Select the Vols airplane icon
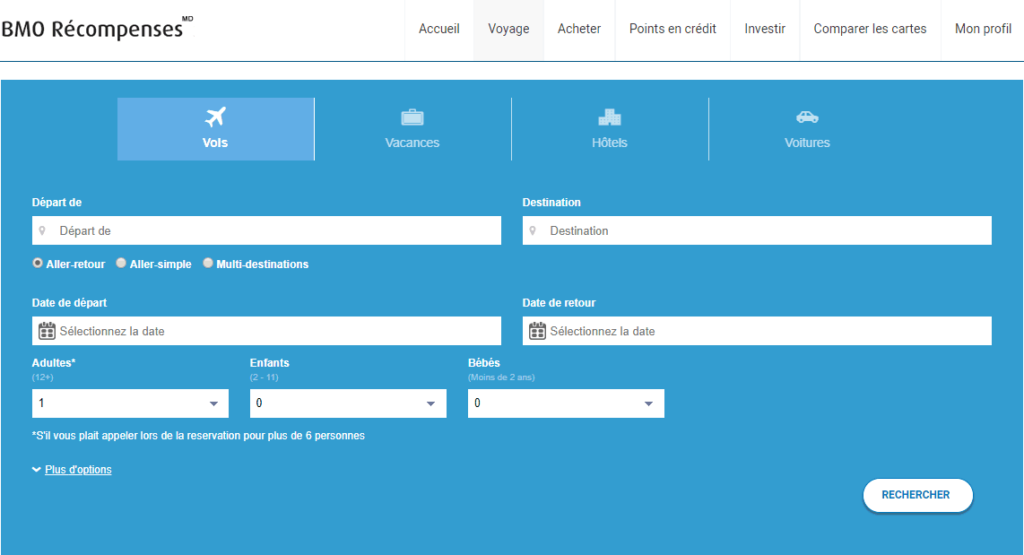This screenshot has height=555, width=1024. (x=215, y=117)
